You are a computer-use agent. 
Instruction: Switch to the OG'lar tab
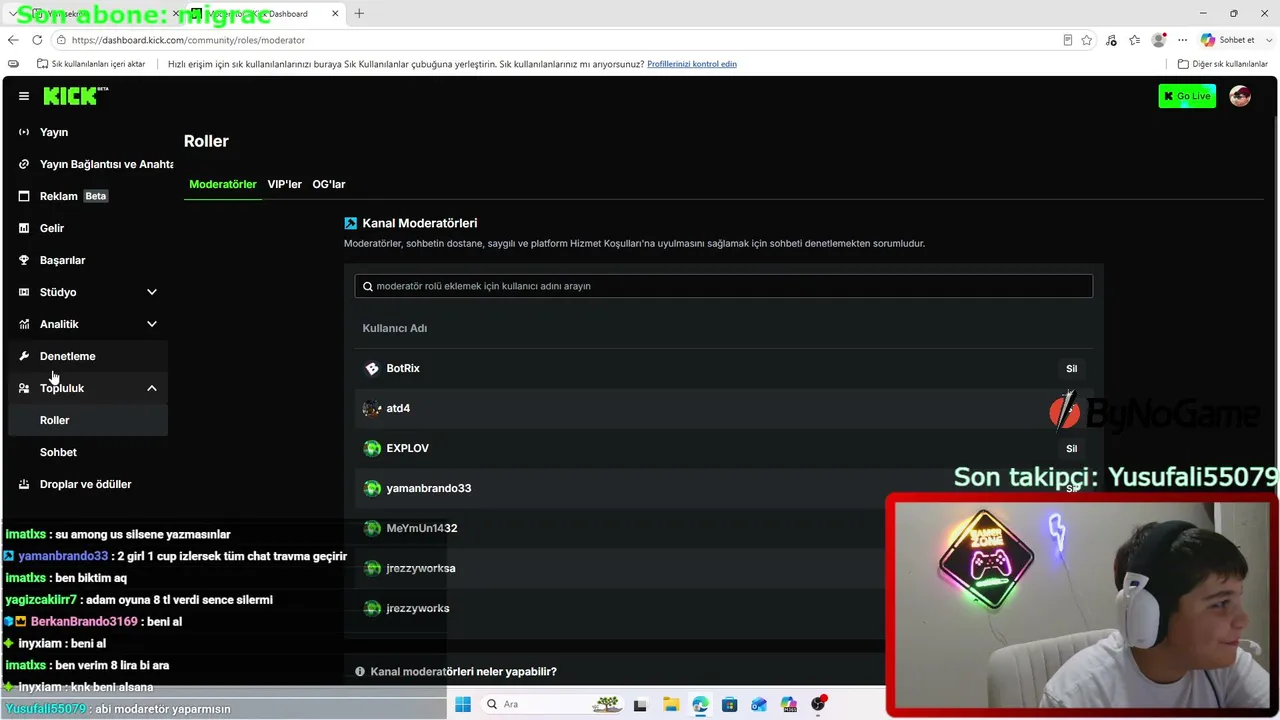[x=329, y=184]
